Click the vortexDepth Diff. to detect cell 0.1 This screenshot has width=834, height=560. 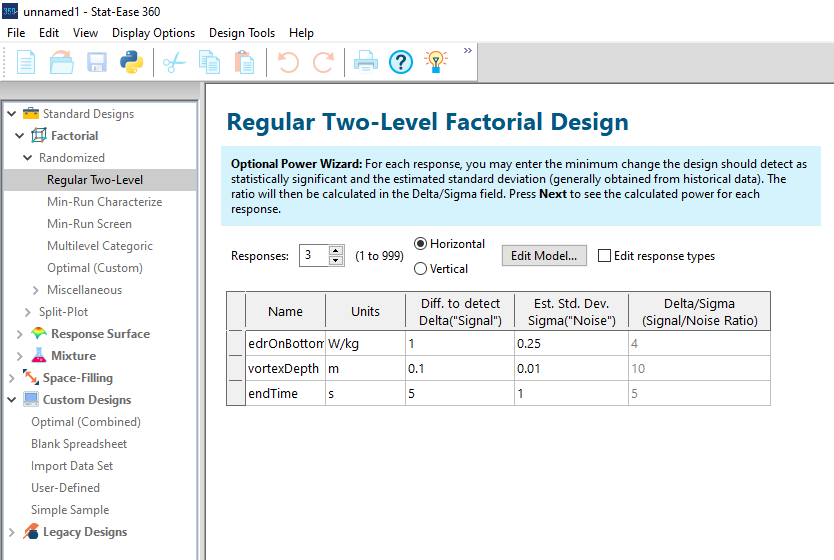pos(460,369)
